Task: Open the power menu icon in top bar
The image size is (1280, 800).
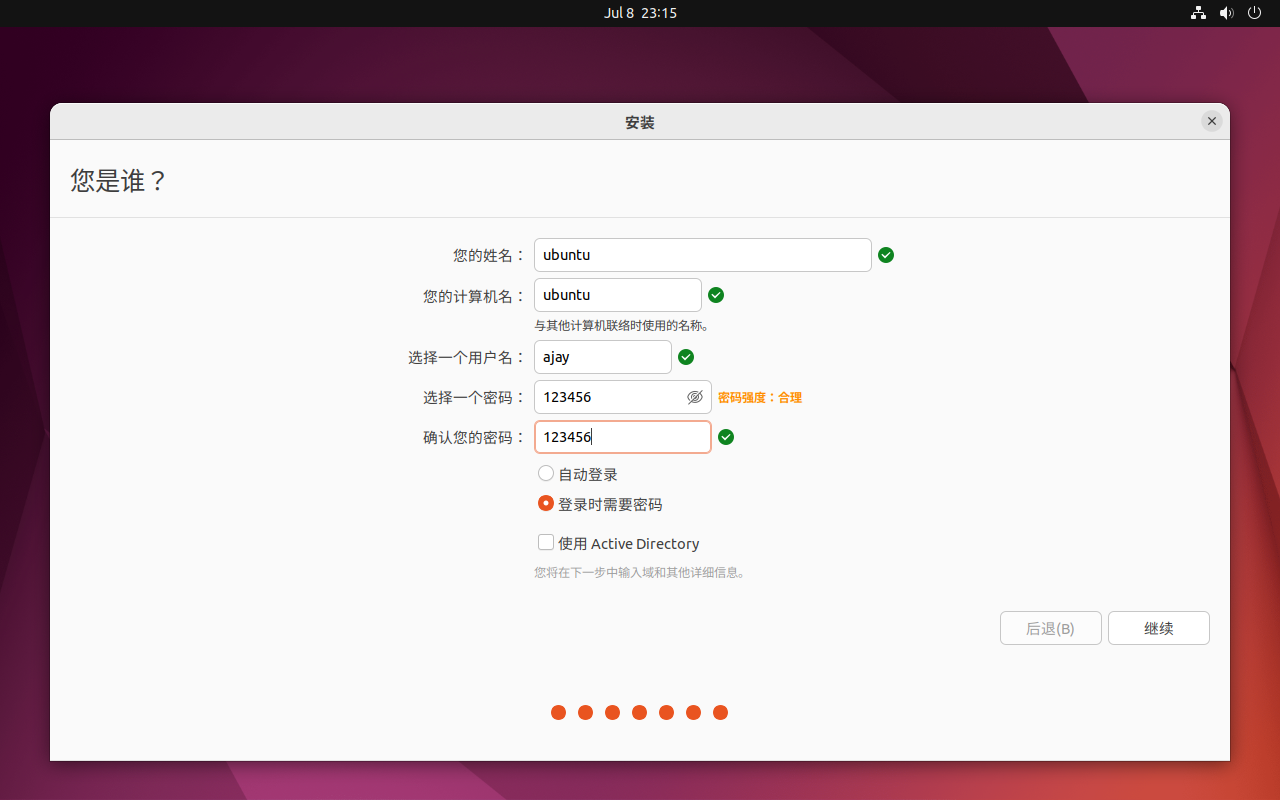Action: click(1254, 13)
